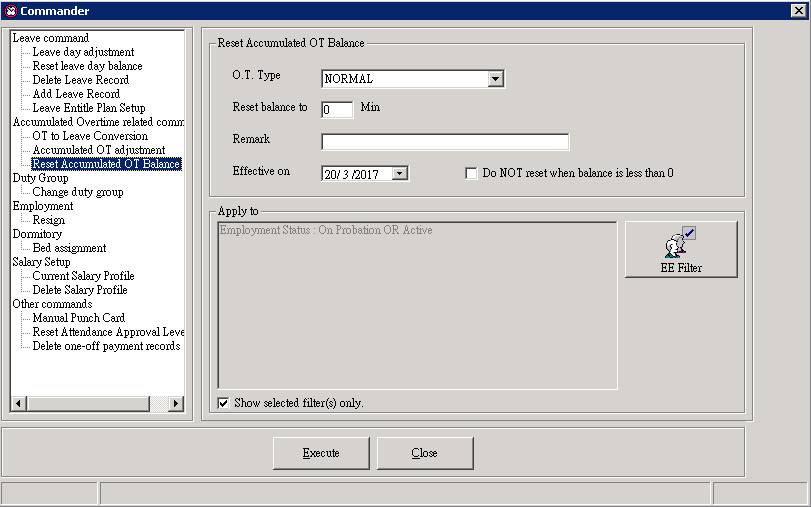Open the Resign command
The width and height of the screenshot is (811, 507).
48,220
